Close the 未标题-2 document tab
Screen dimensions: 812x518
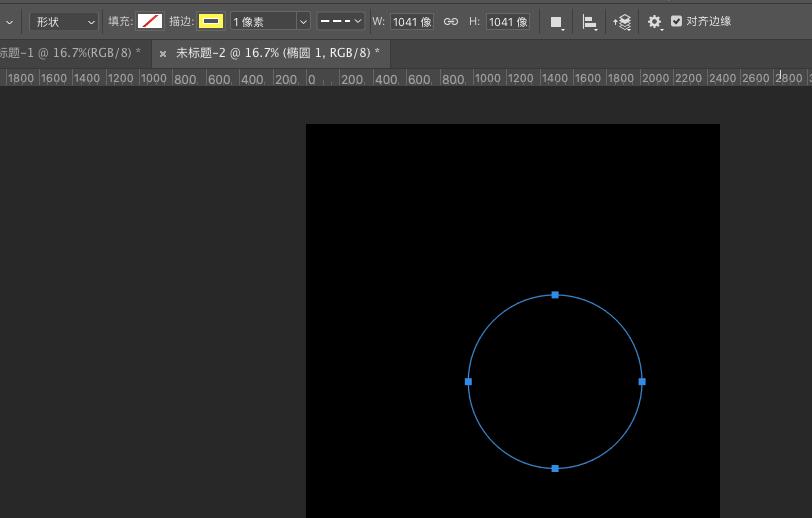coord(163,53)
